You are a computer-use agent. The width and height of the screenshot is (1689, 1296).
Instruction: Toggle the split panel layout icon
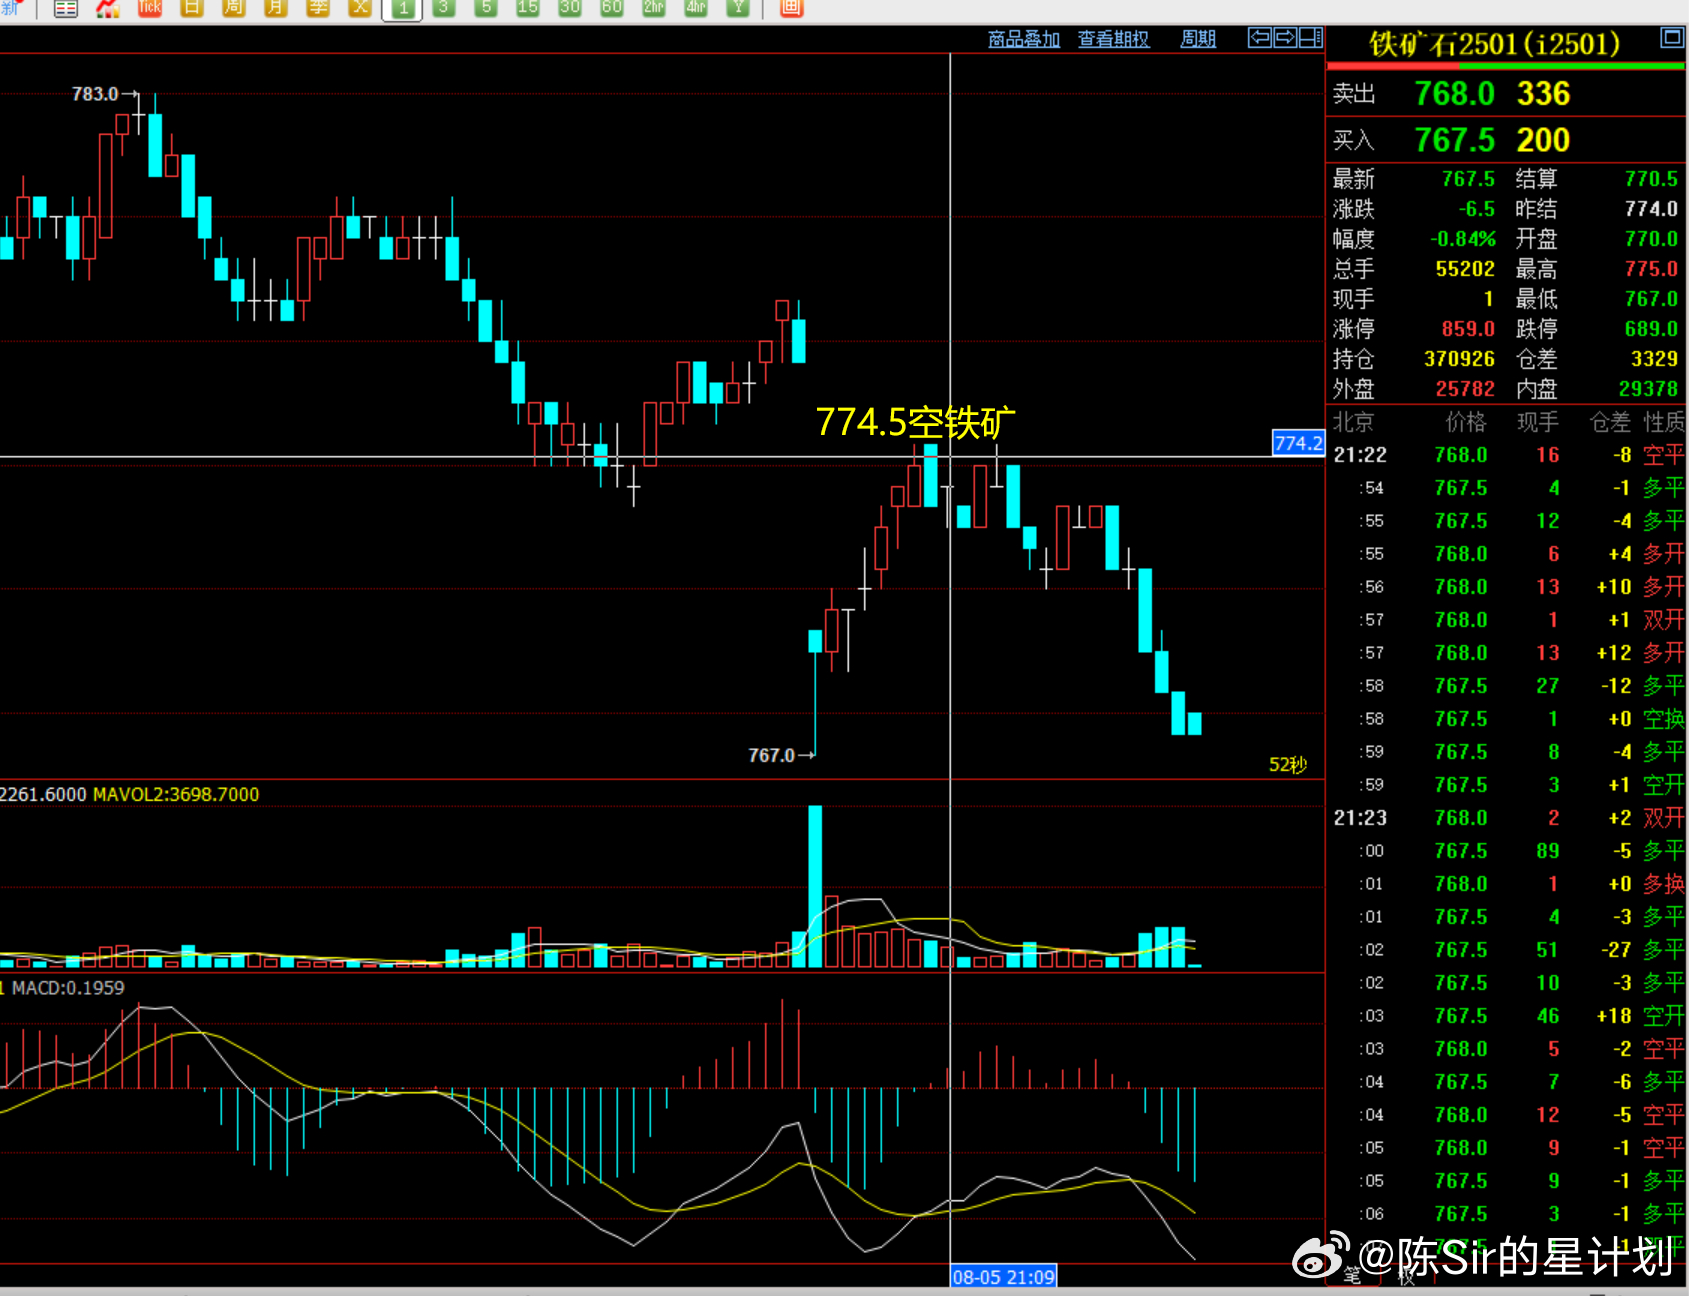[x=1311, y=38]
